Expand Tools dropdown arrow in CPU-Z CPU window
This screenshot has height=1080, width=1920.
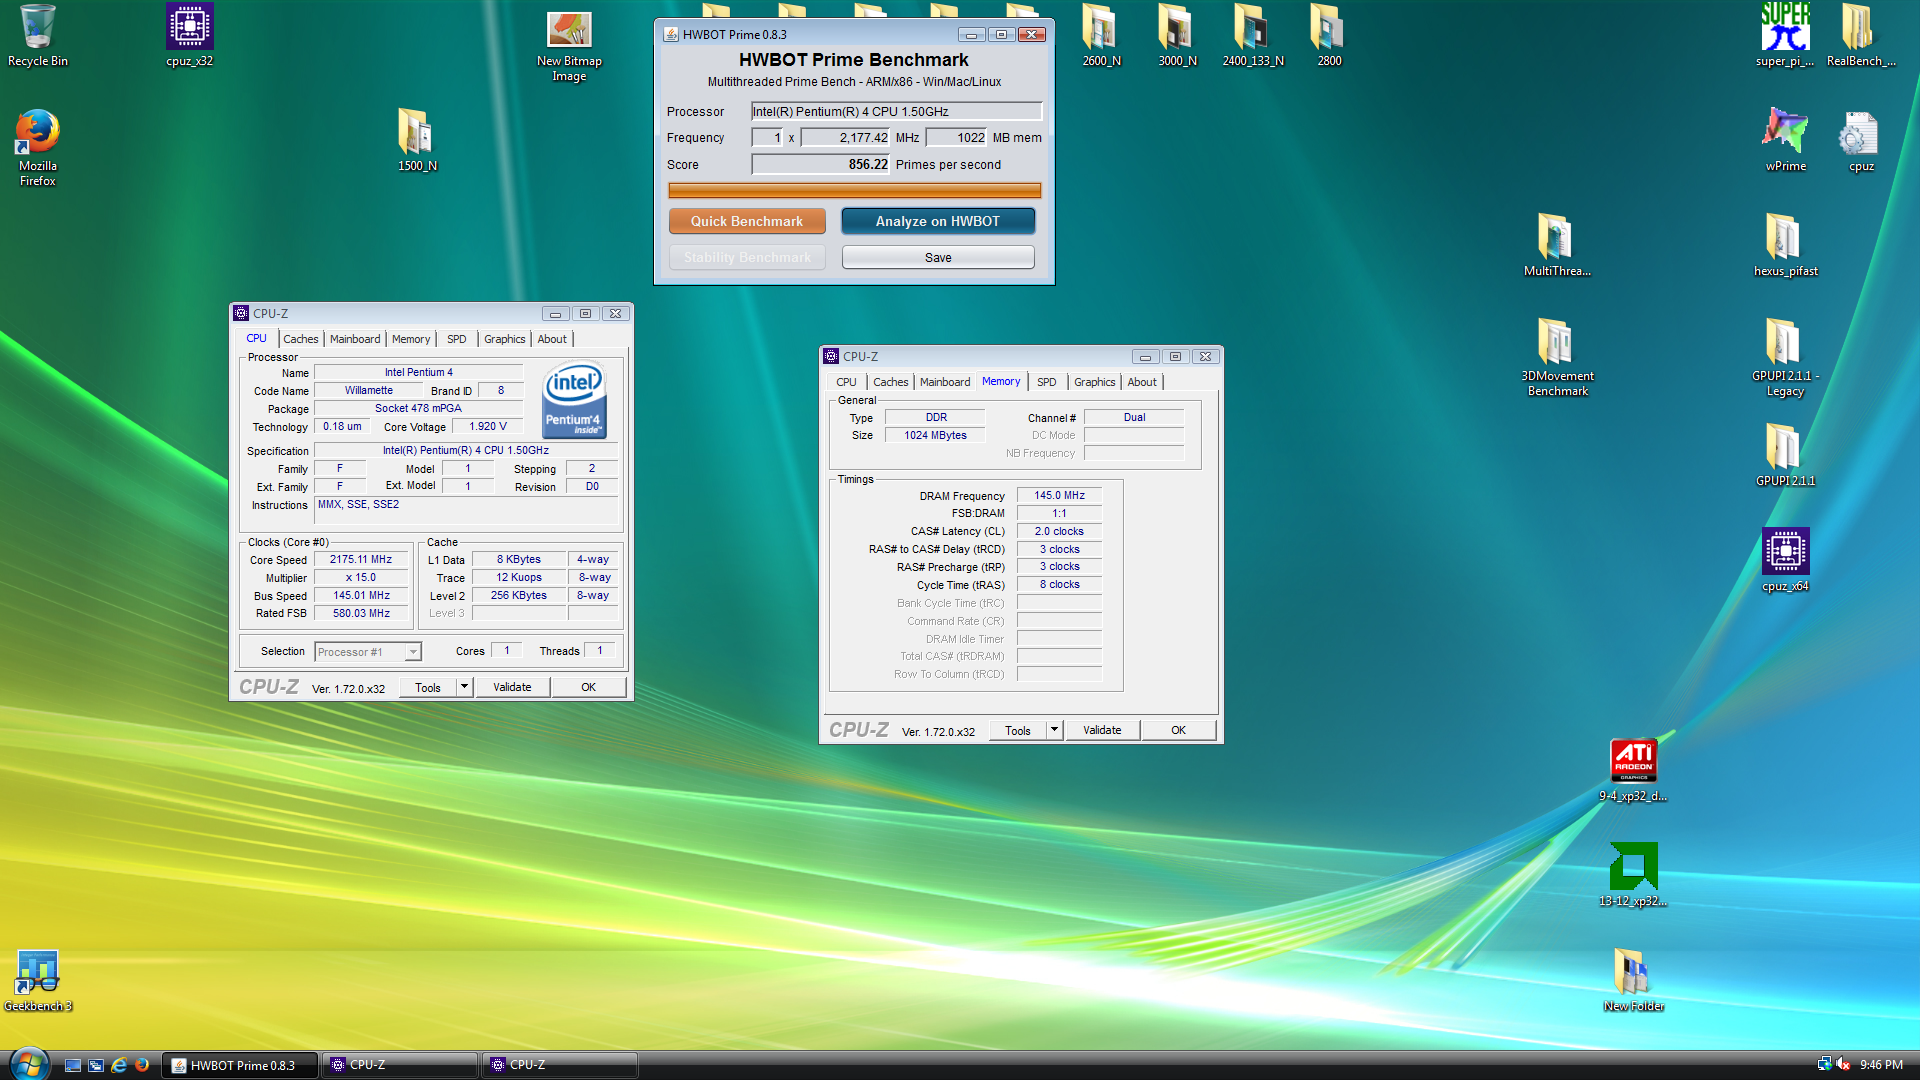[x=464, y=687]
